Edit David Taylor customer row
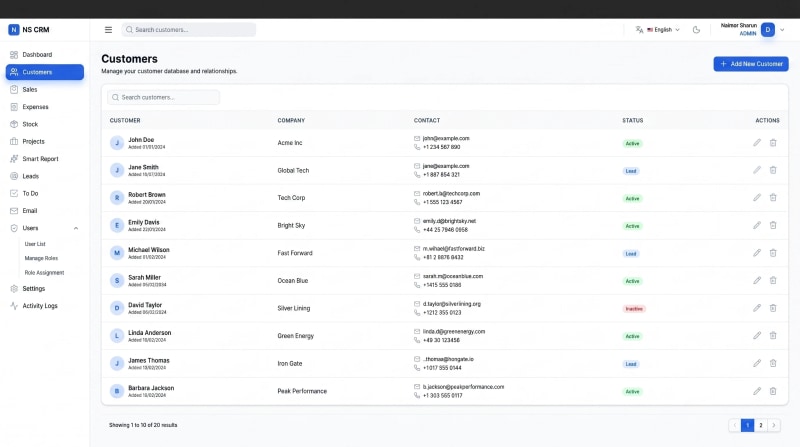The width and height of the screenshot is (800, 447). click(757, 308)
